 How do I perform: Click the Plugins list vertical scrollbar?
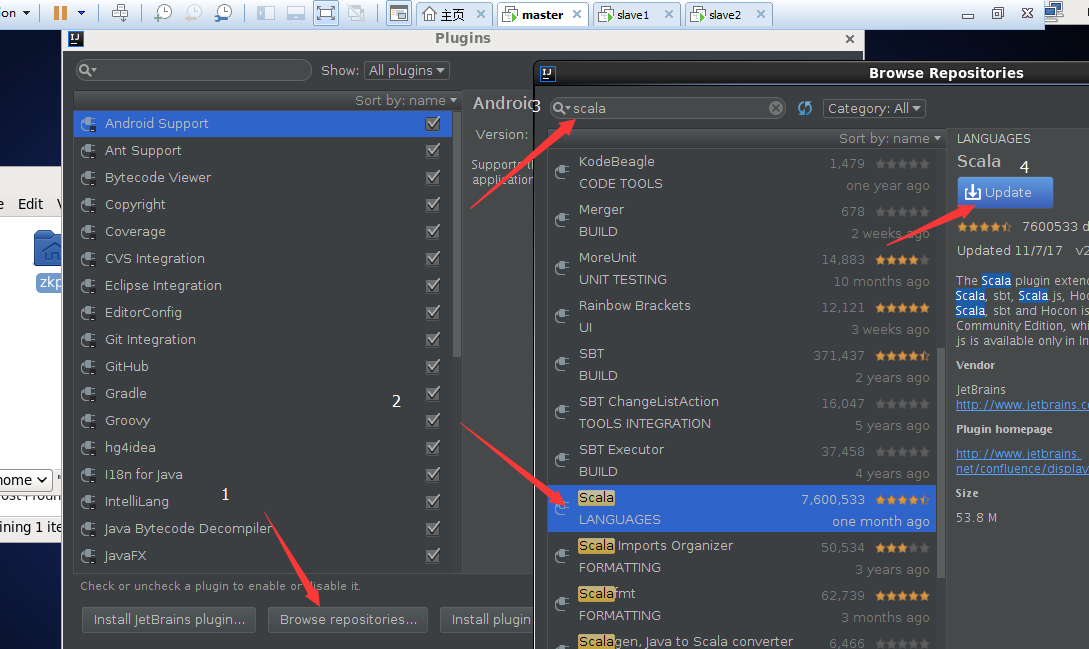(x=456, y=236)
